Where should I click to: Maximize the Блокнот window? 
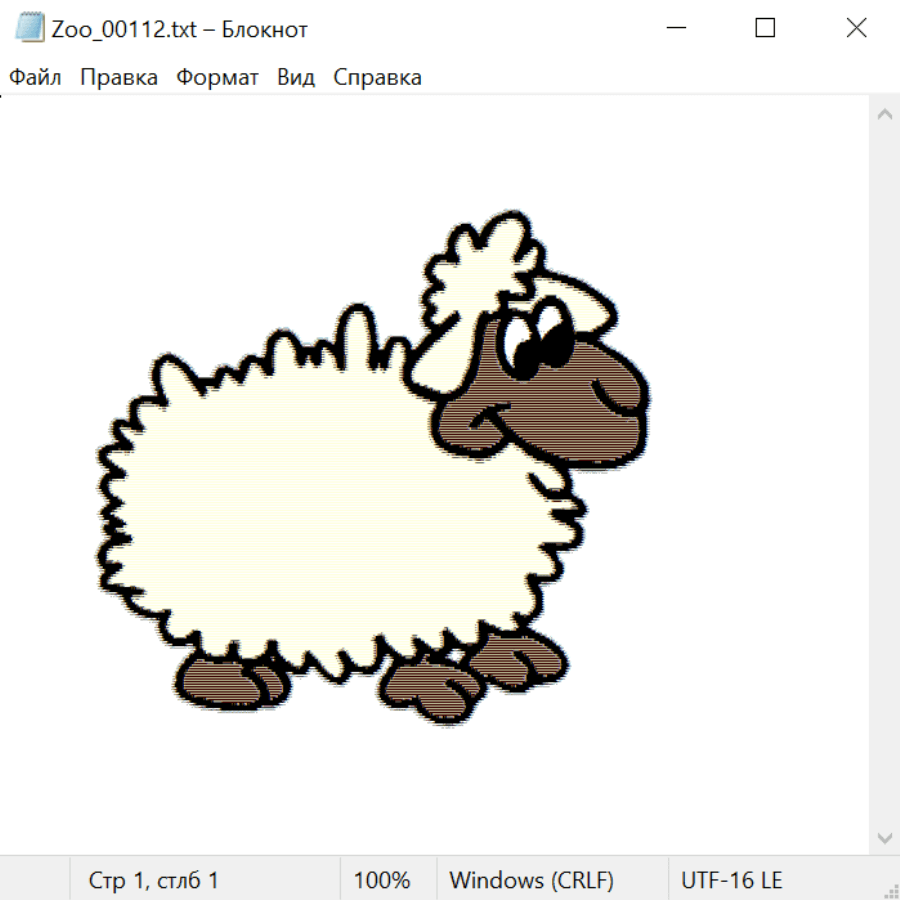765,28
